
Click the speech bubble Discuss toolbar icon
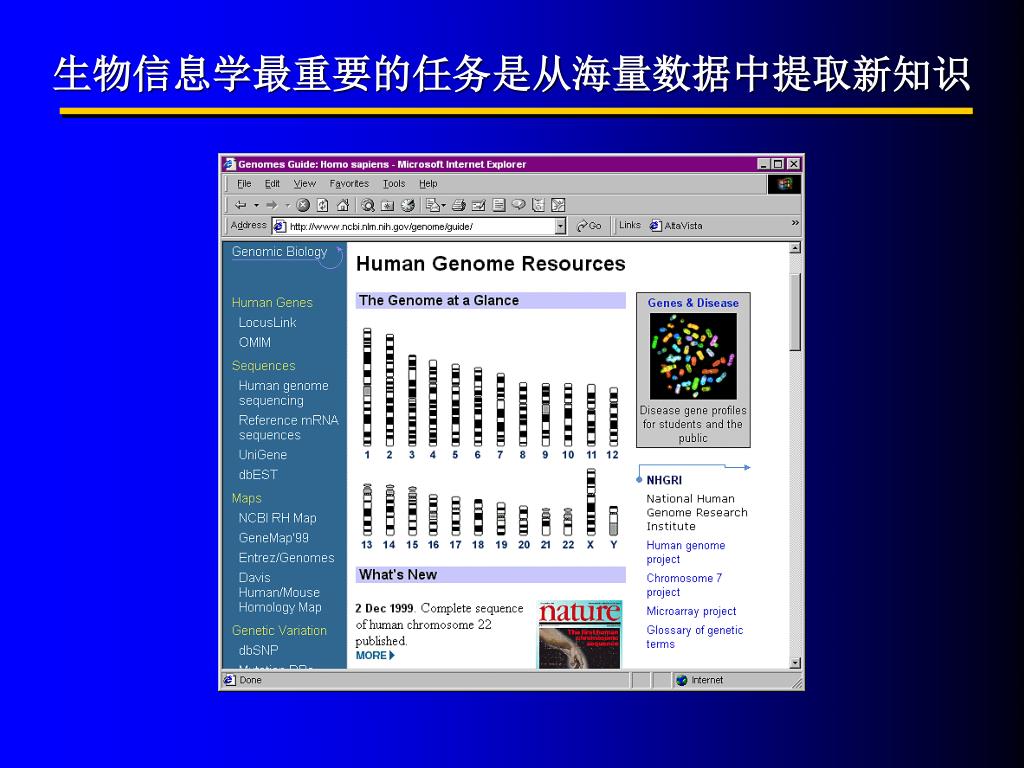coord(519,205)
